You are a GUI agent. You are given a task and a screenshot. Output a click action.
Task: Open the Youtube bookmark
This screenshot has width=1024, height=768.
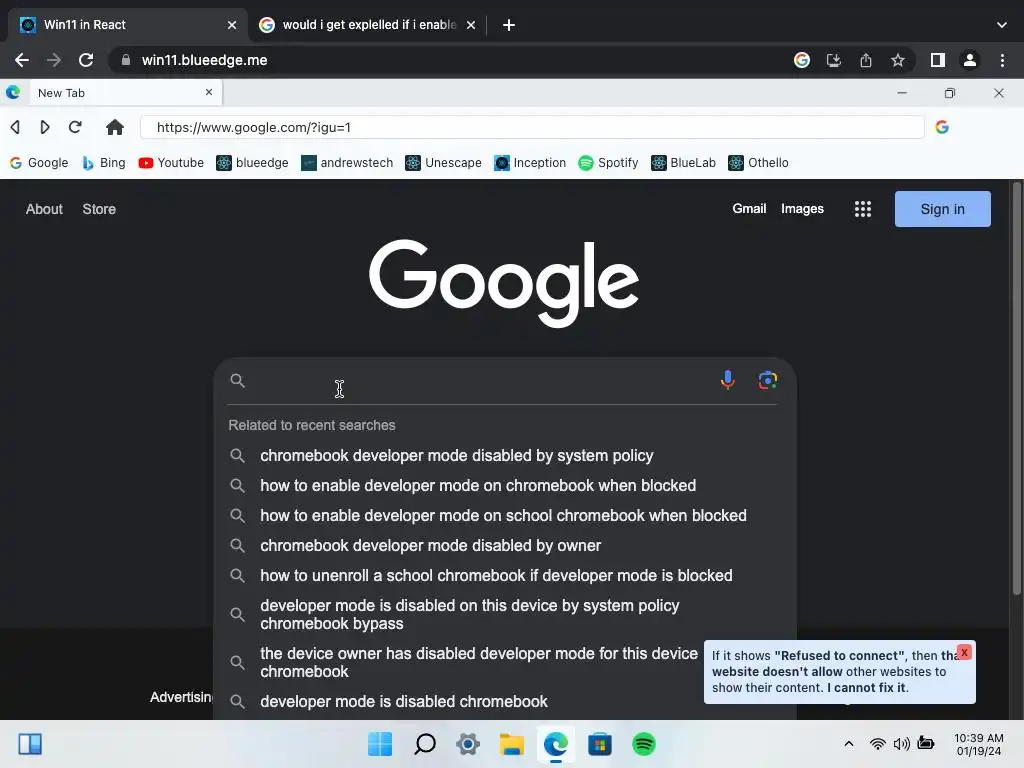tap(171, 163)
